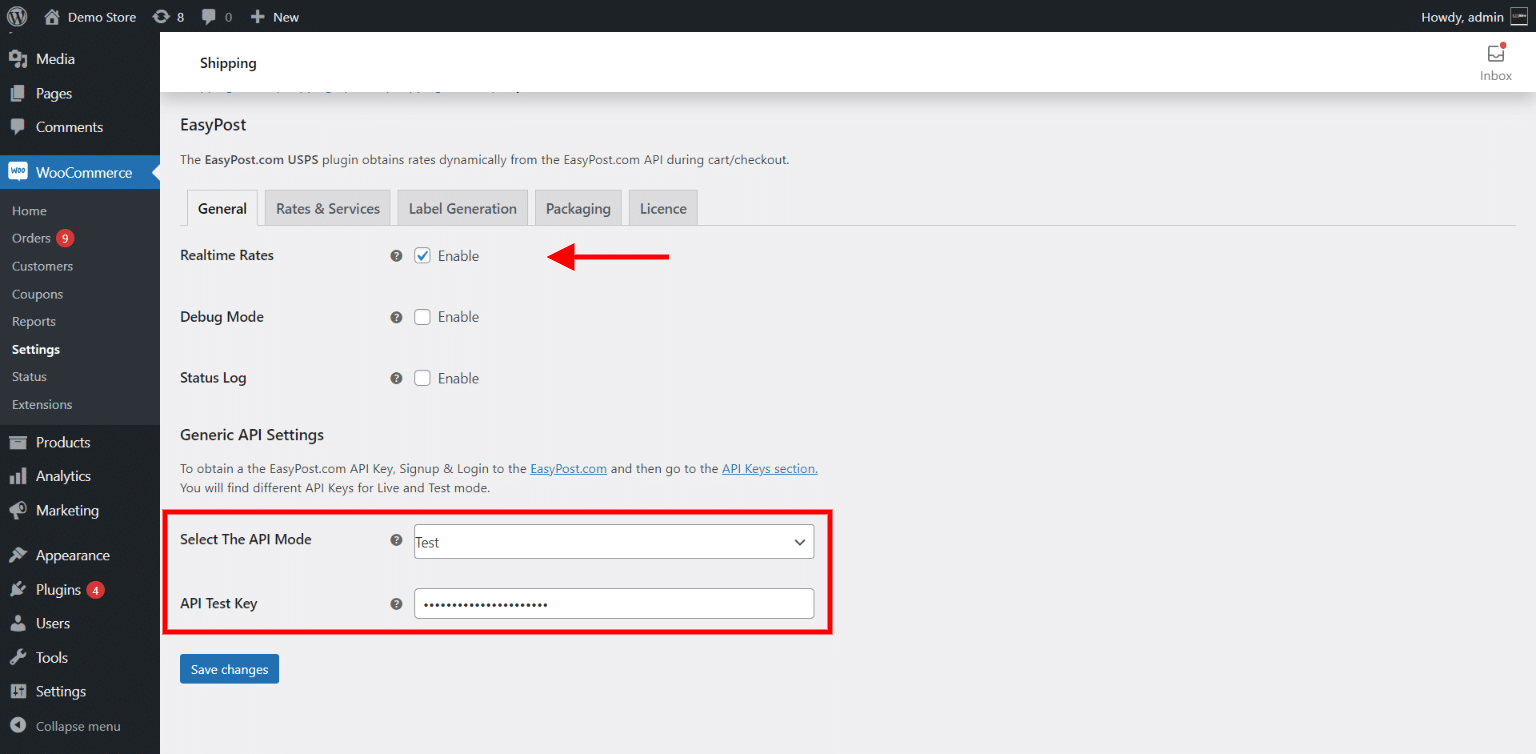Open the comments bubble icon in admin bar
This screenshot has height=754, width=1536.
(x=209, y=16)
